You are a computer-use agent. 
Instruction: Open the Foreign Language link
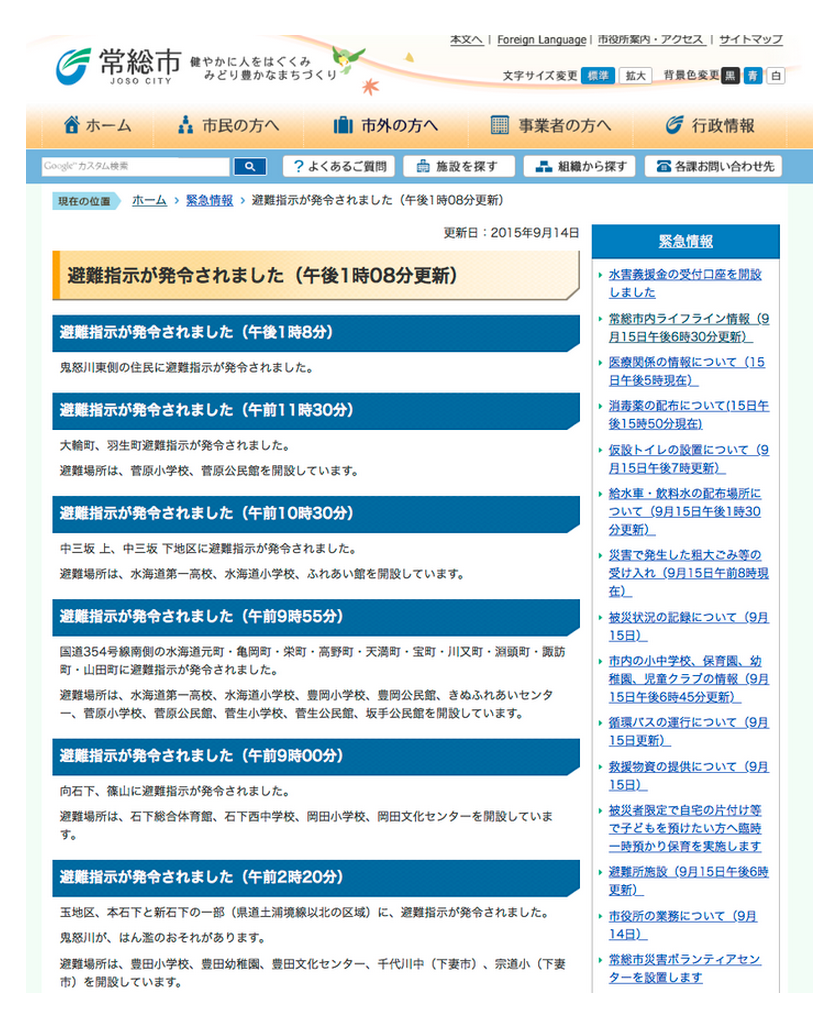point(541,40)
